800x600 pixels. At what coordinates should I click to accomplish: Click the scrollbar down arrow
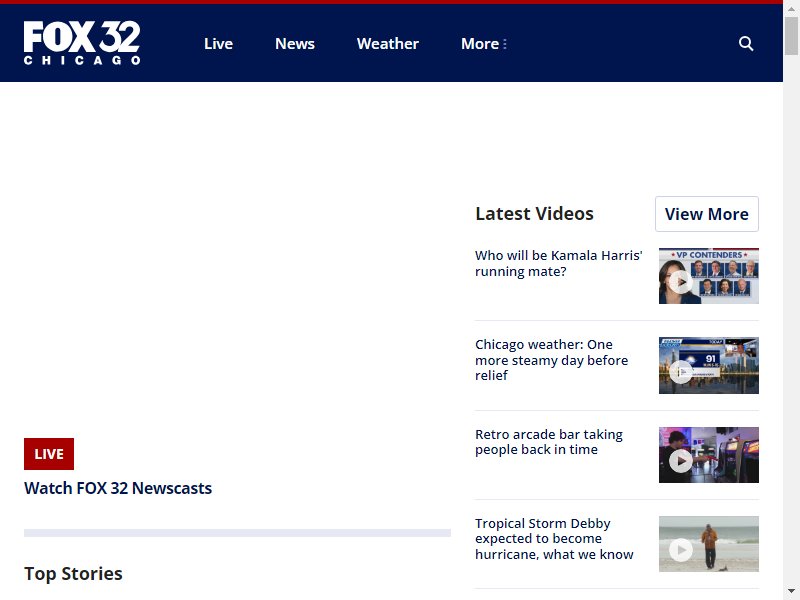tap(791, 592)
